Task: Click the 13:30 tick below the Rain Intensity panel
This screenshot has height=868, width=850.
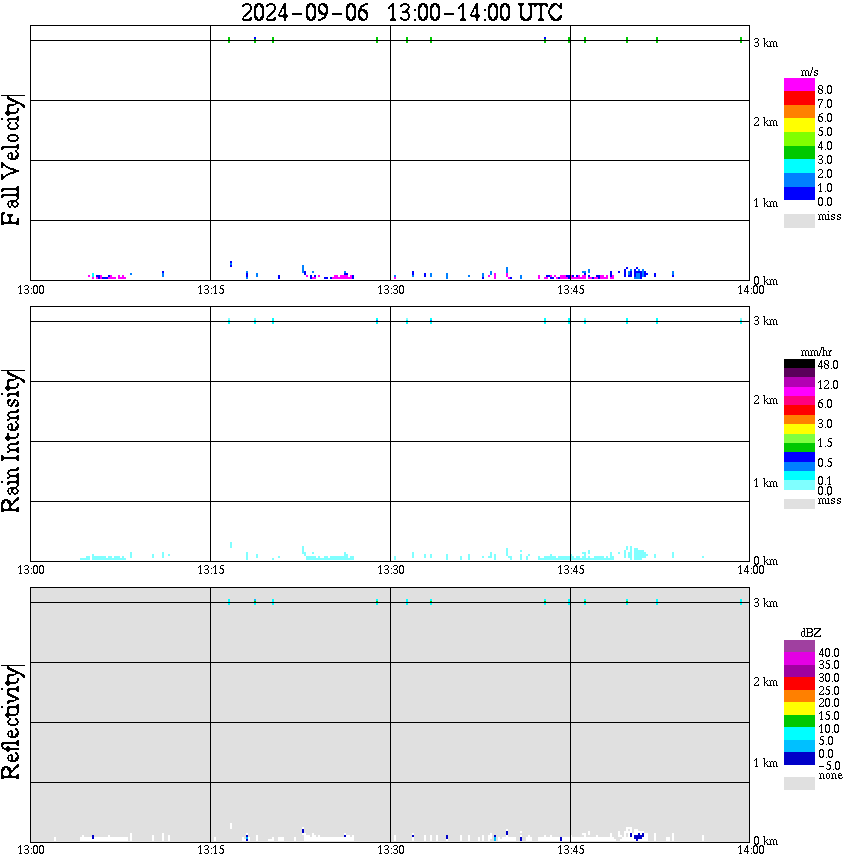Action: [x=390, y=570]
